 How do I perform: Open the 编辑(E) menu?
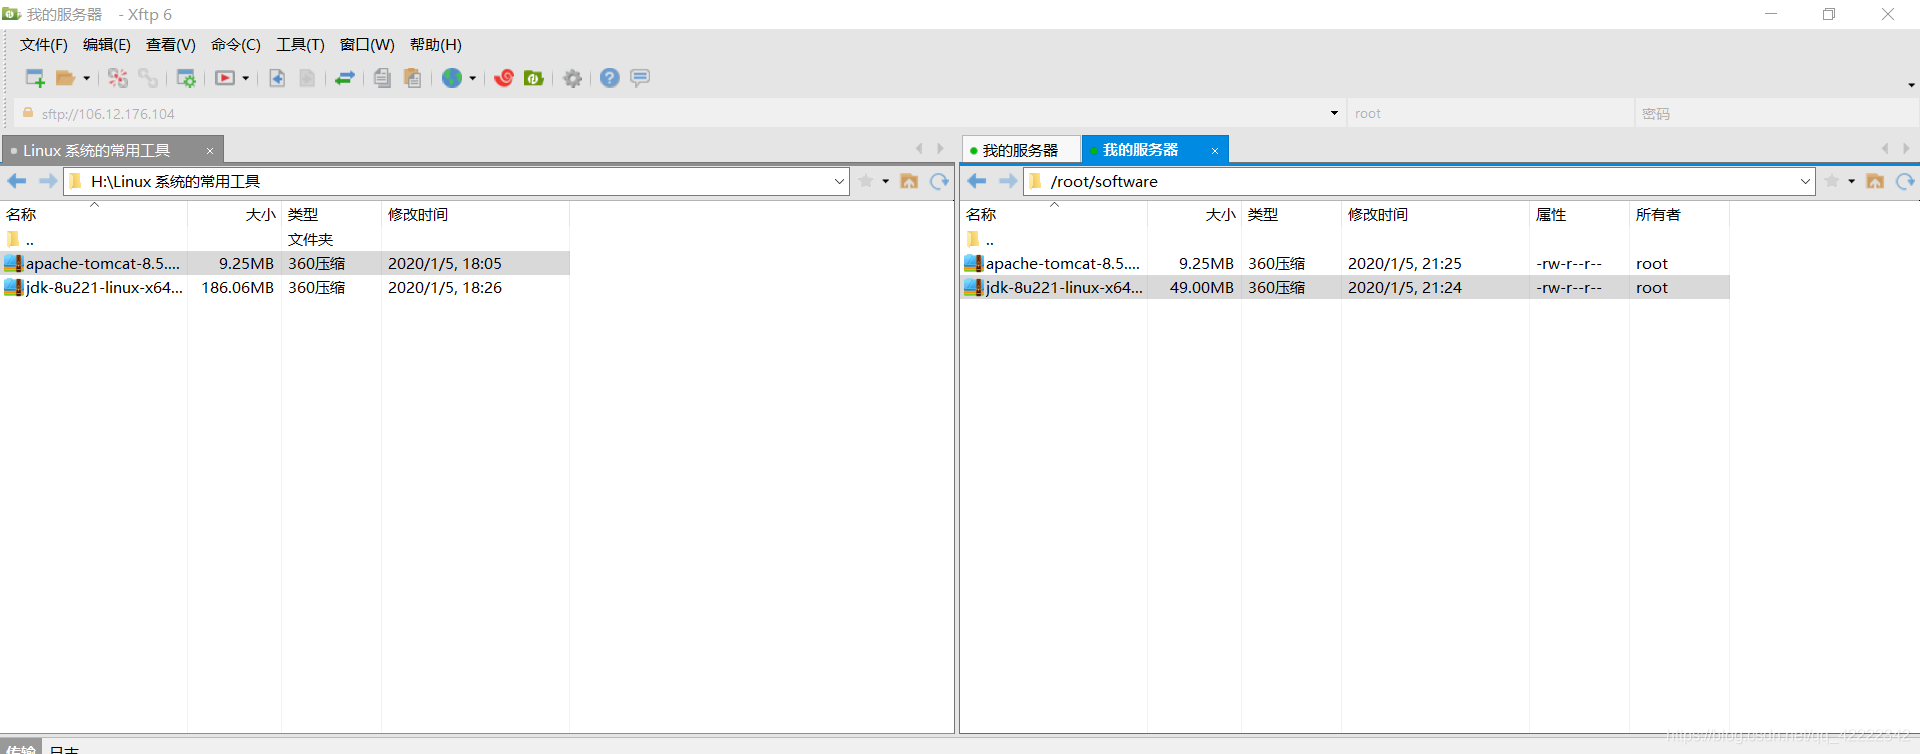[107, 45]
